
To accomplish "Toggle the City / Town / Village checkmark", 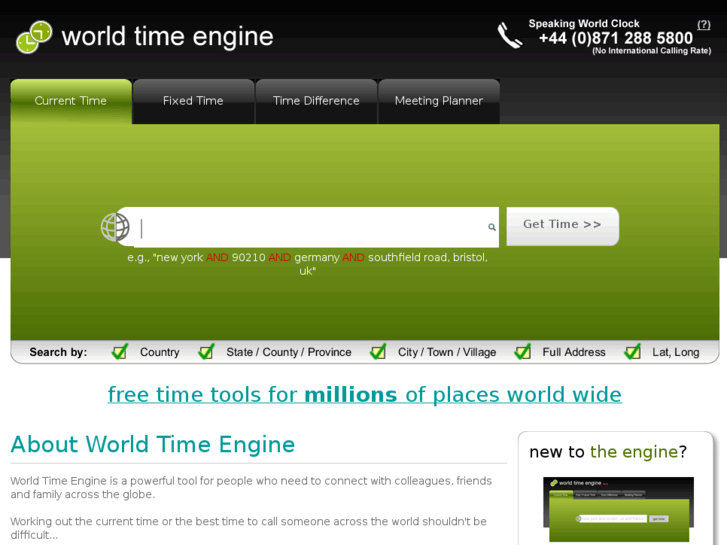I will 378,352.
